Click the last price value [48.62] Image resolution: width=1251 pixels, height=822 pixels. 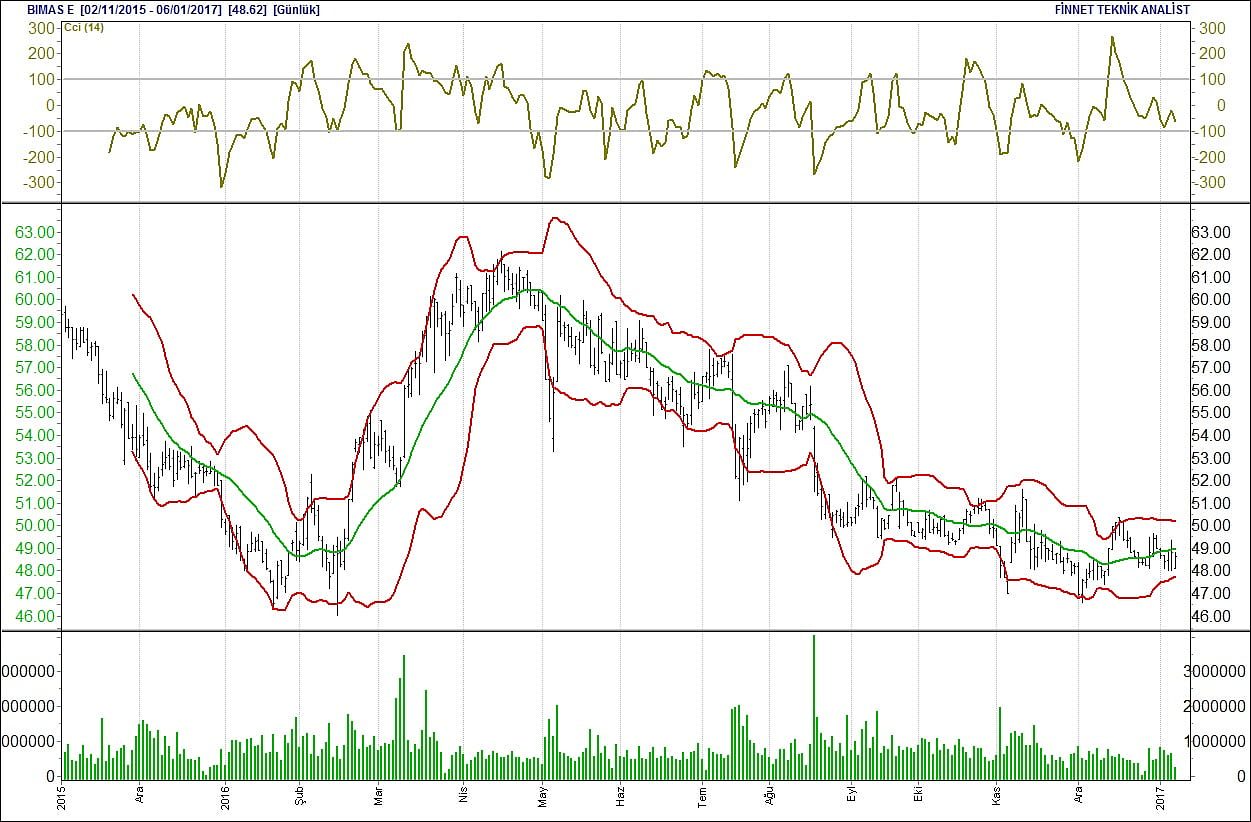tap(247, 8)
